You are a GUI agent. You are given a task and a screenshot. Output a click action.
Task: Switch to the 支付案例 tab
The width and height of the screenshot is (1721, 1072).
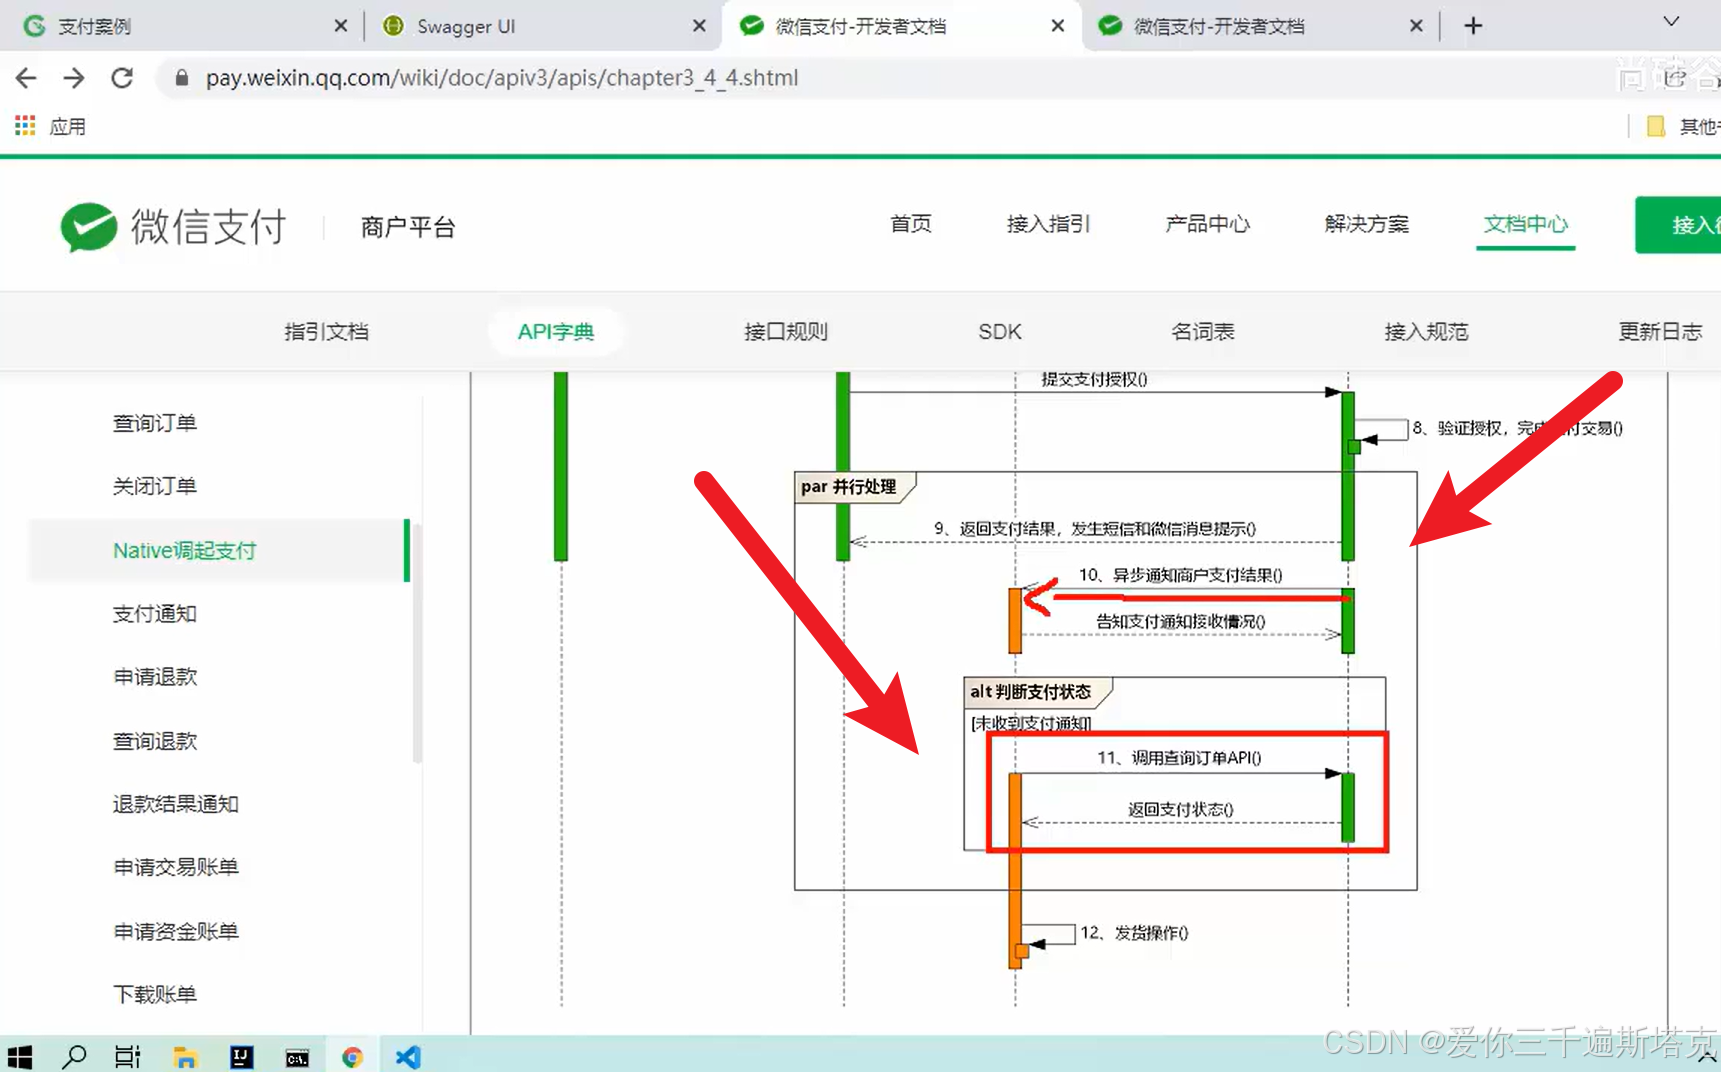pos(180,26)
